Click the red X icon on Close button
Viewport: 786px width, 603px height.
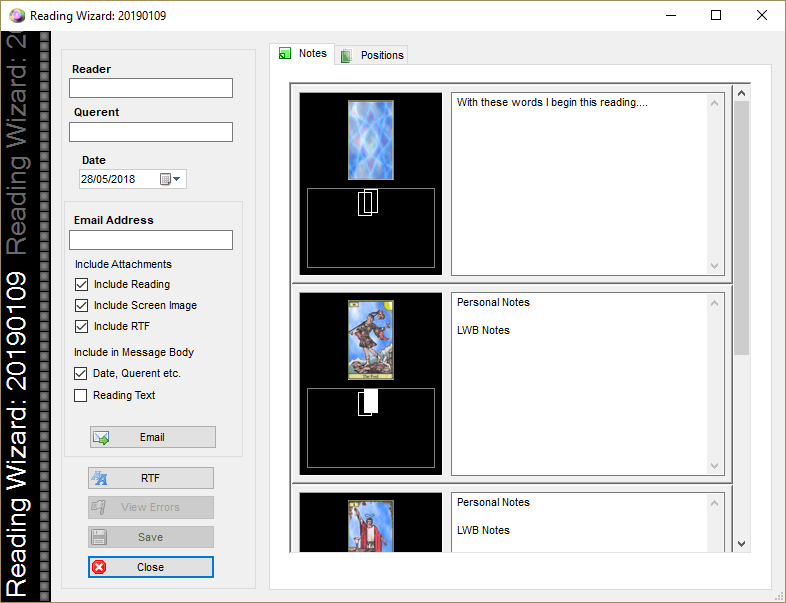pyautogui.click(x=99, y=567)
